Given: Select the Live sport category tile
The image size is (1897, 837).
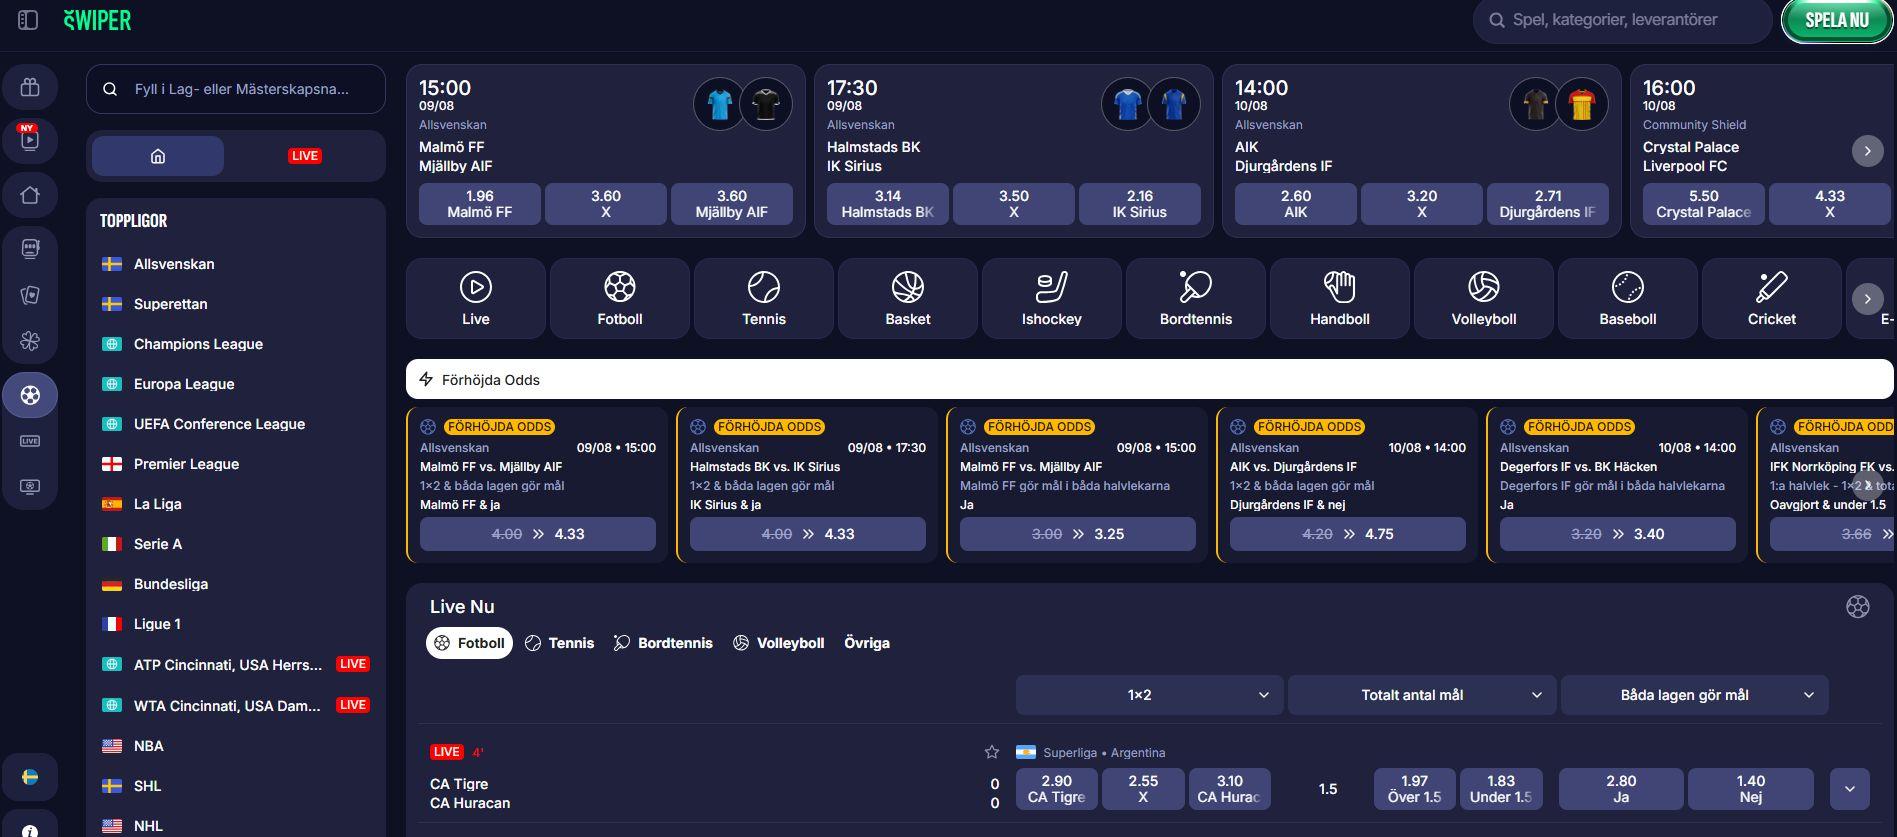Looking at the screenshot, I should [x=476, y=298].
